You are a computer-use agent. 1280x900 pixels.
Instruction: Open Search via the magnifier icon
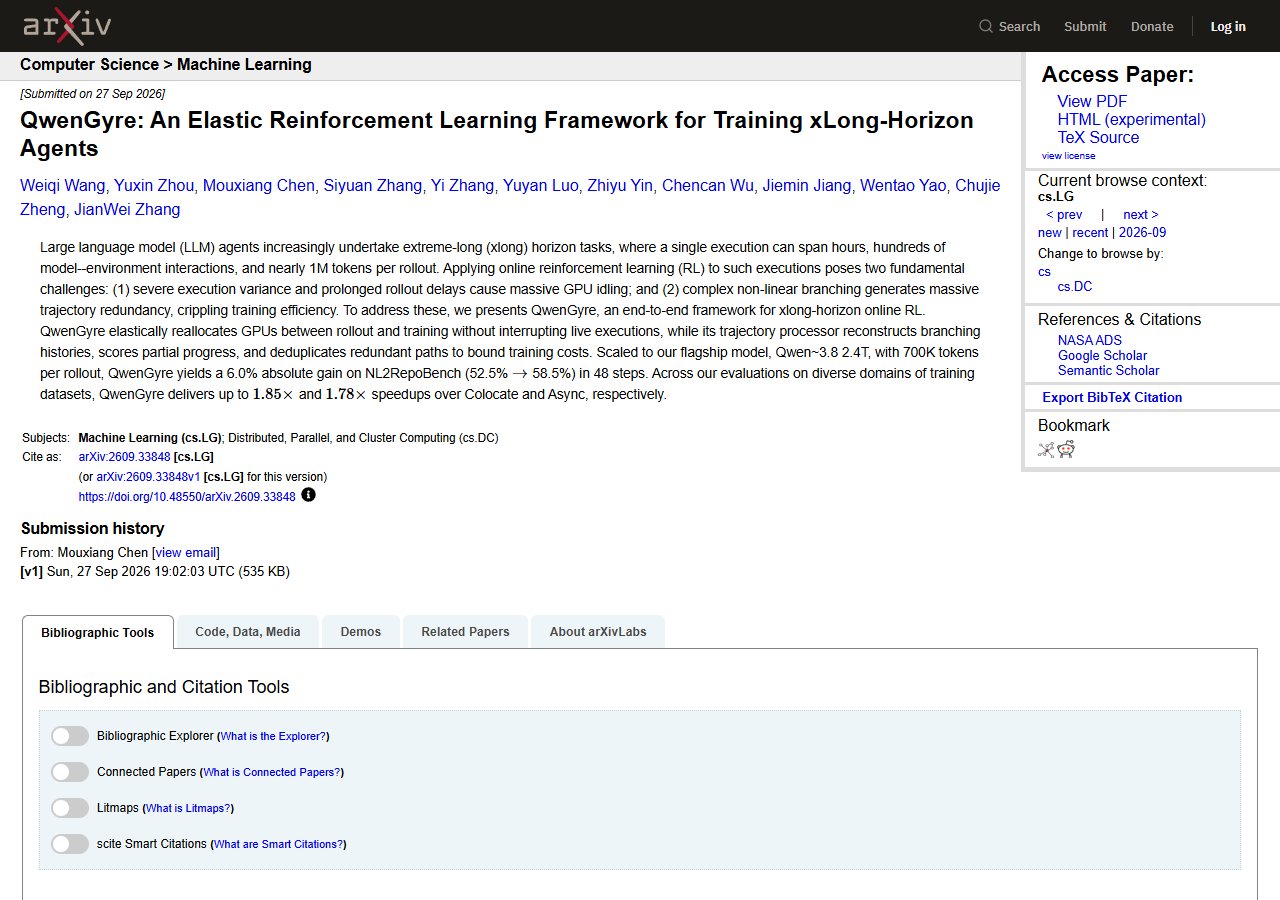tap(986, 26)
